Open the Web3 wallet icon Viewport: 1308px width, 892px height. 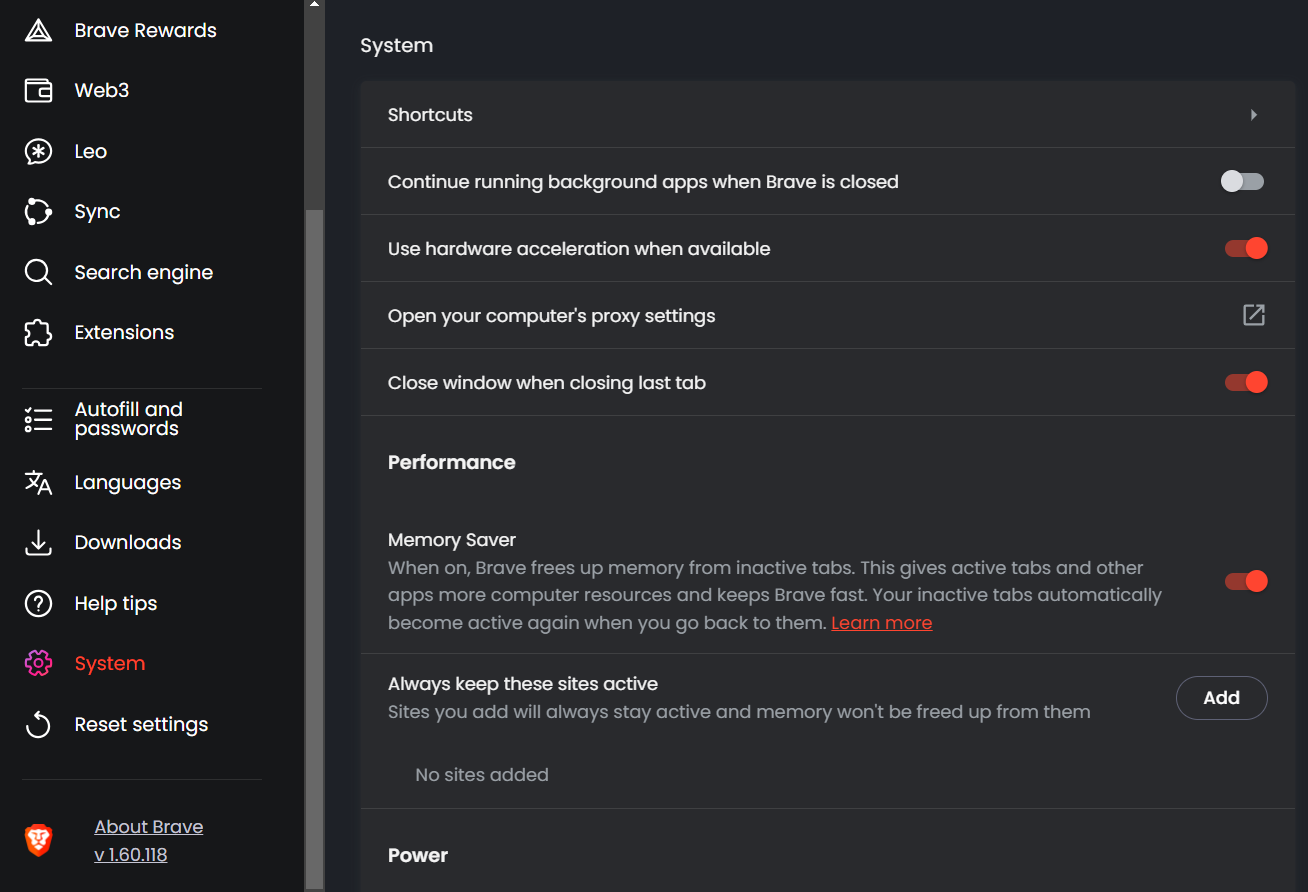[x=38, y=91]
